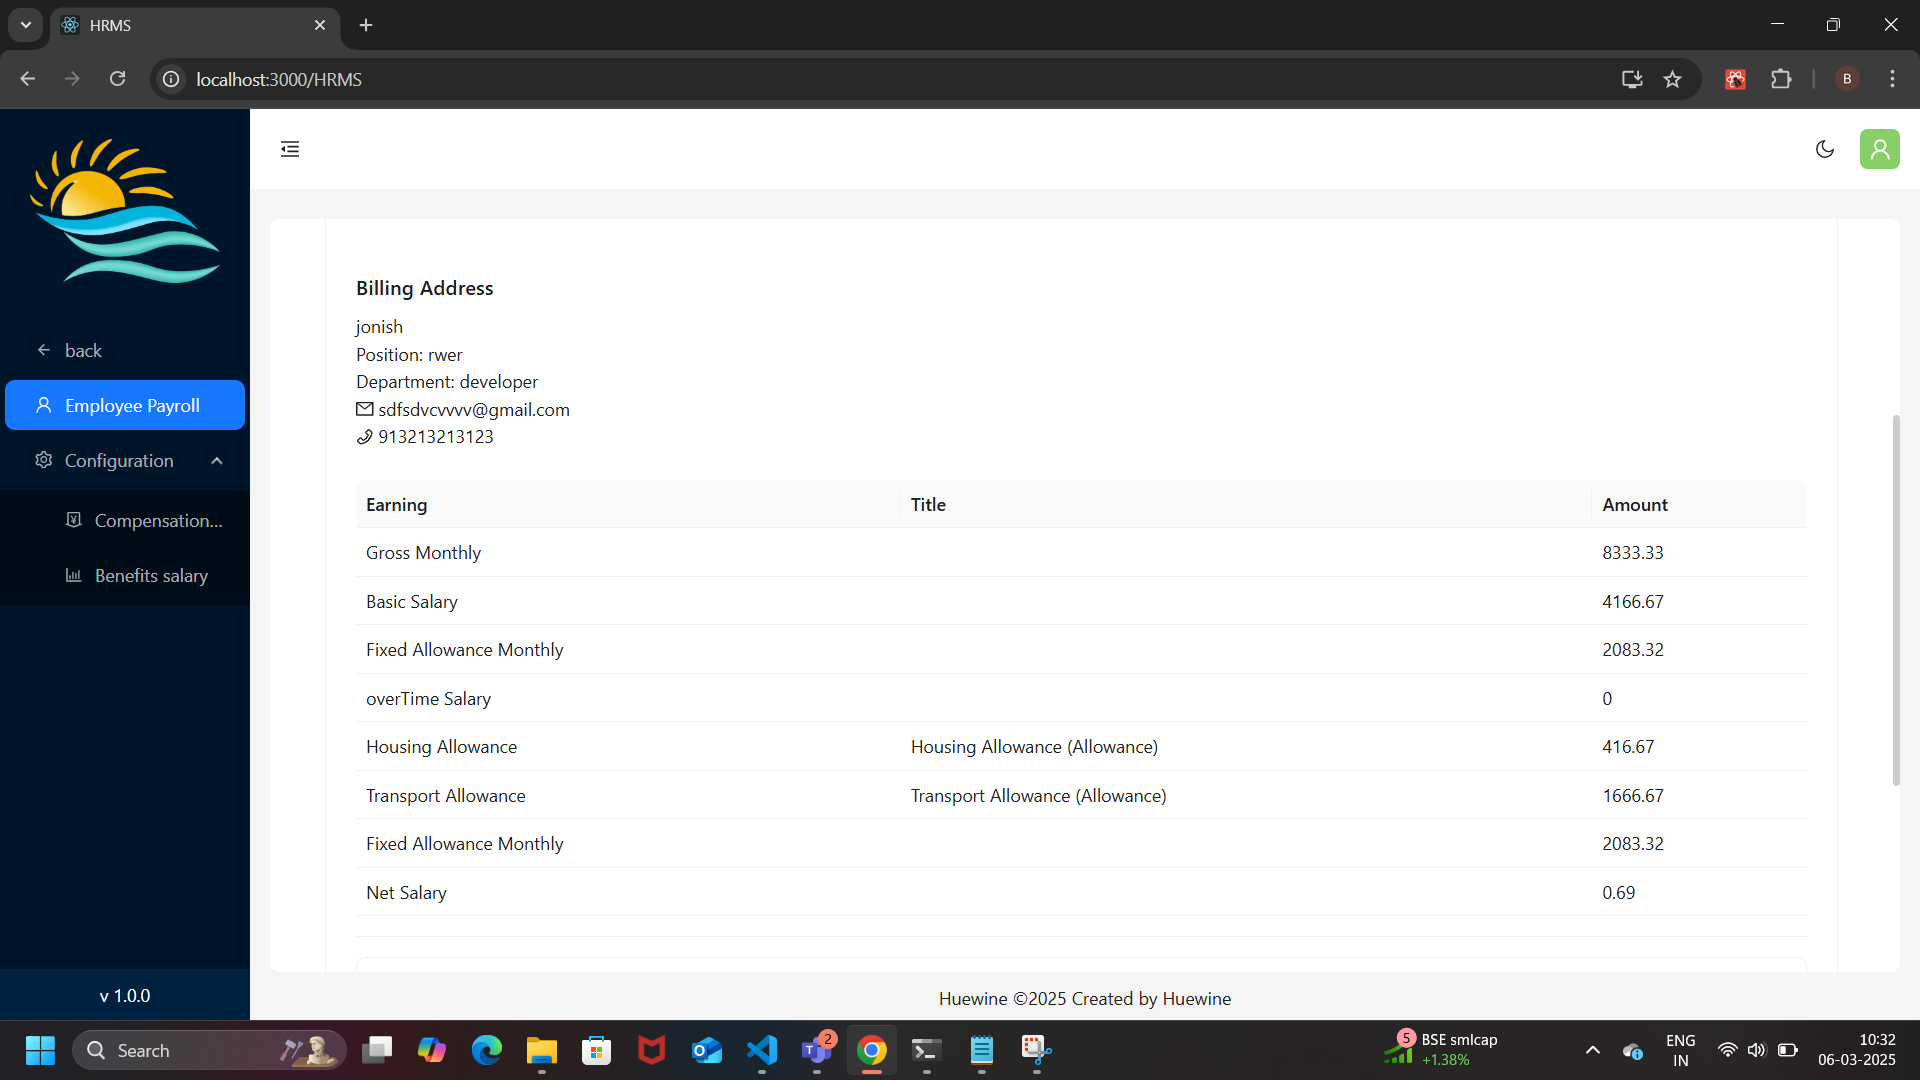
Task: Open the tab search dropdown arrow
Action: point(26,25)
